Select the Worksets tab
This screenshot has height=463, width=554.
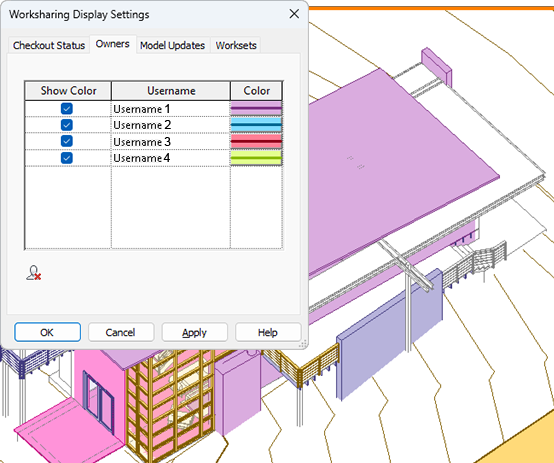[x=236, y=45]
